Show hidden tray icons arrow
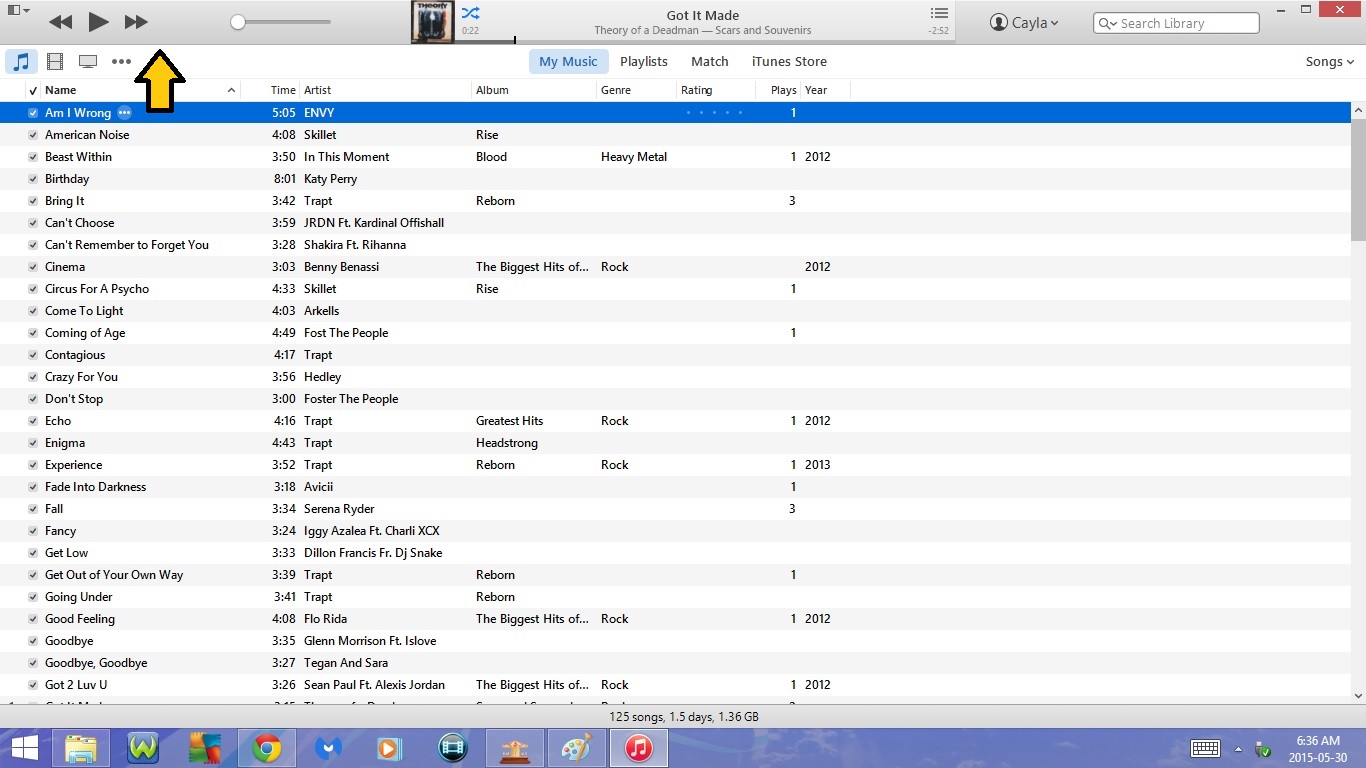The height and width of the screenshot is (768, 1366). [x=1238, y=749]
